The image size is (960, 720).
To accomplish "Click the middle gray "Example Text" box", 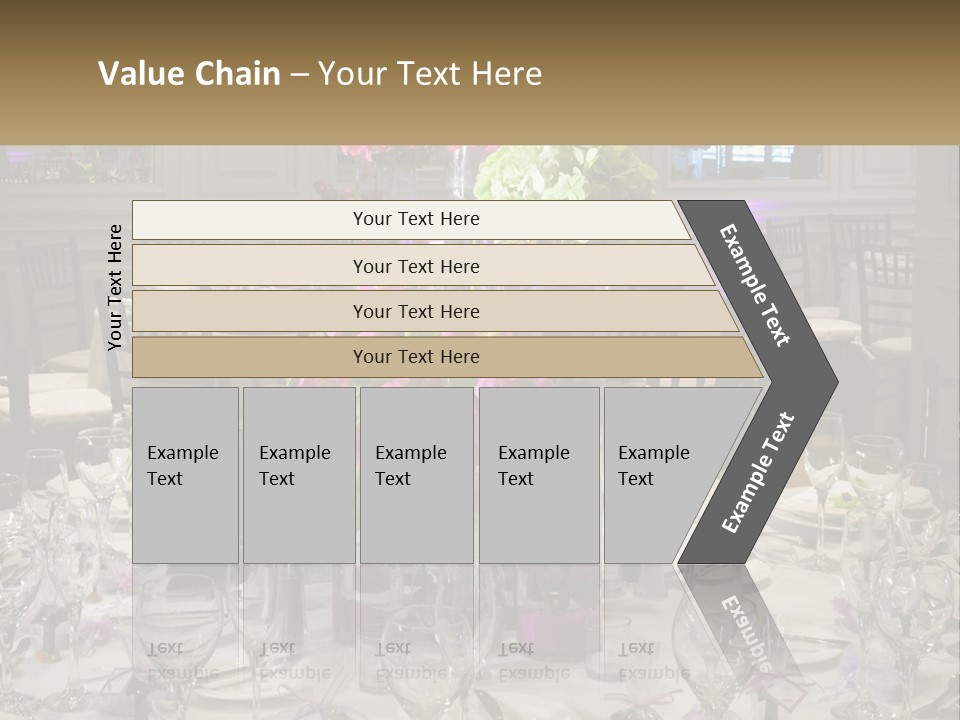I will [416, 475].
